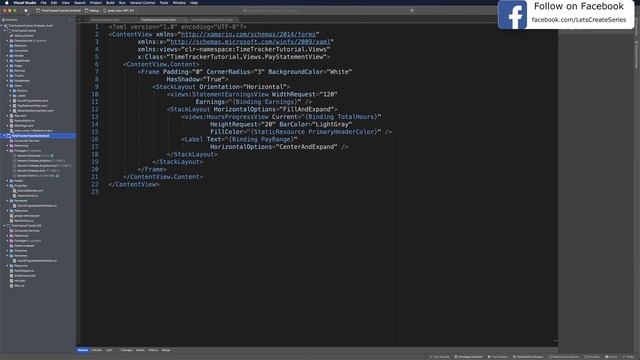Screen dimensions: 640x360
Task: Open the Project menu
Action: (x=96, y=2)
